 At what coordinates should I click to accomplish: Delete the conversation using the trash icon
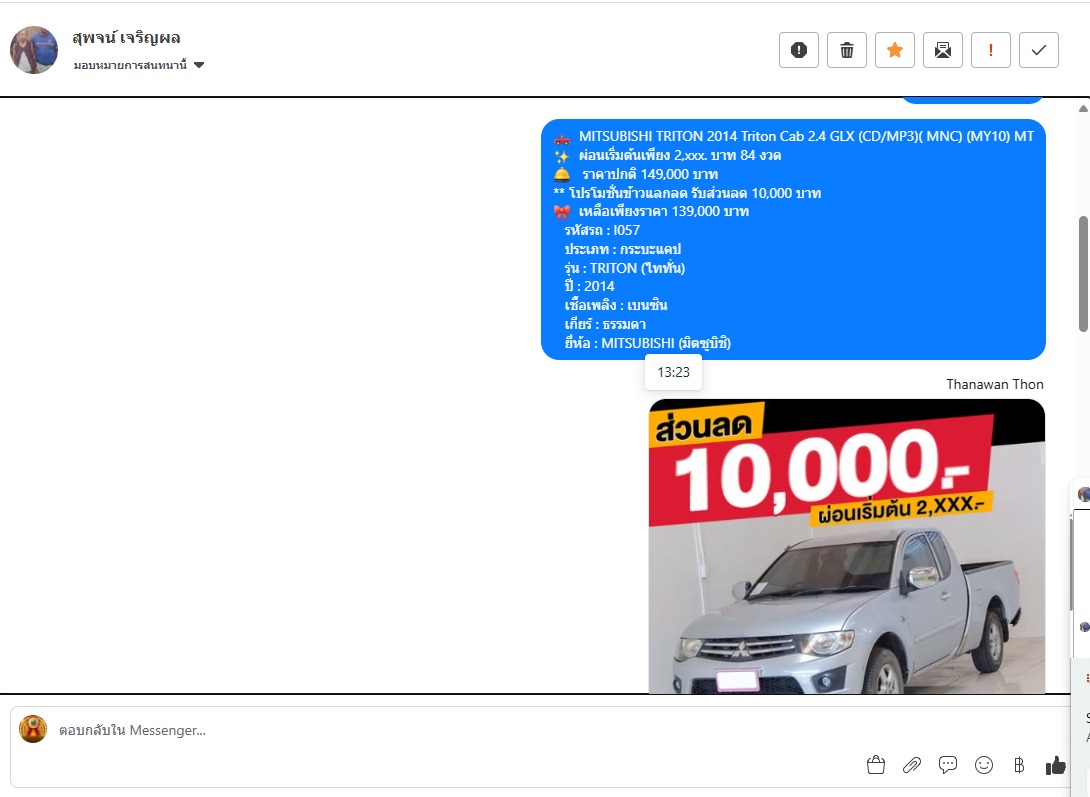point(847,50)
